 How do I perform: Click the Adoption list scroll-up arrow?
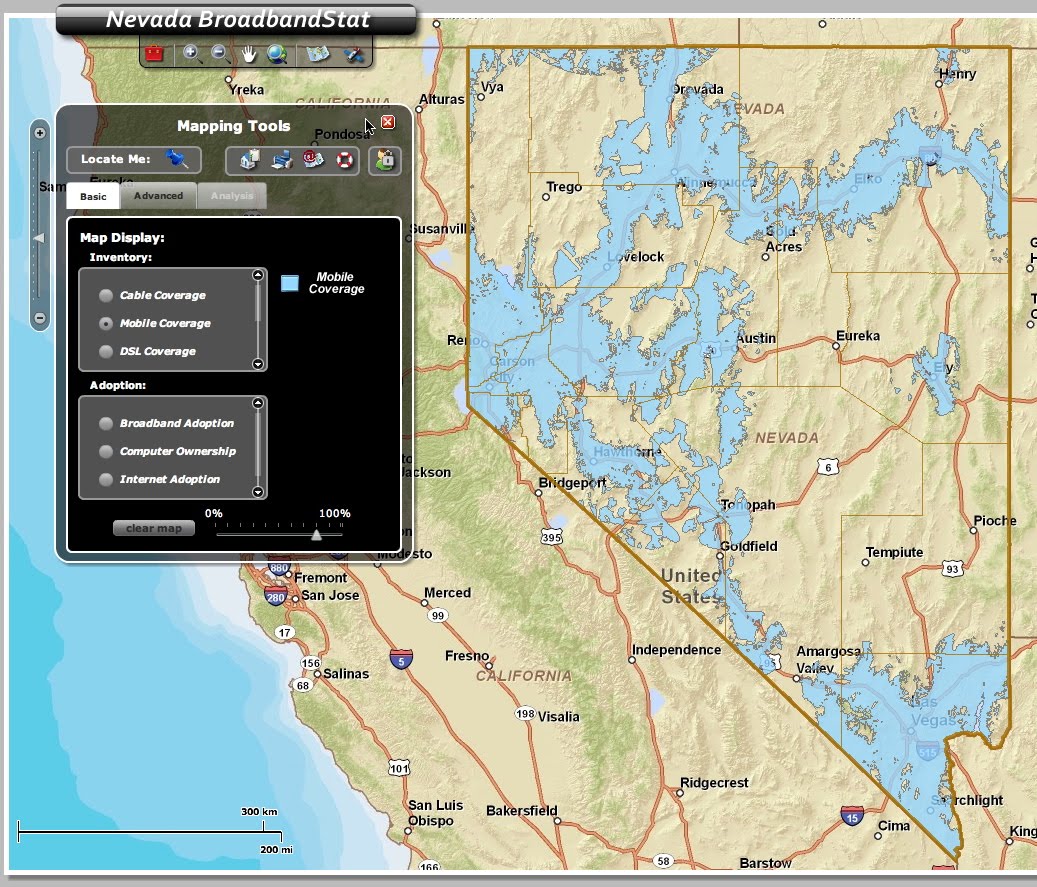point(258,403)
